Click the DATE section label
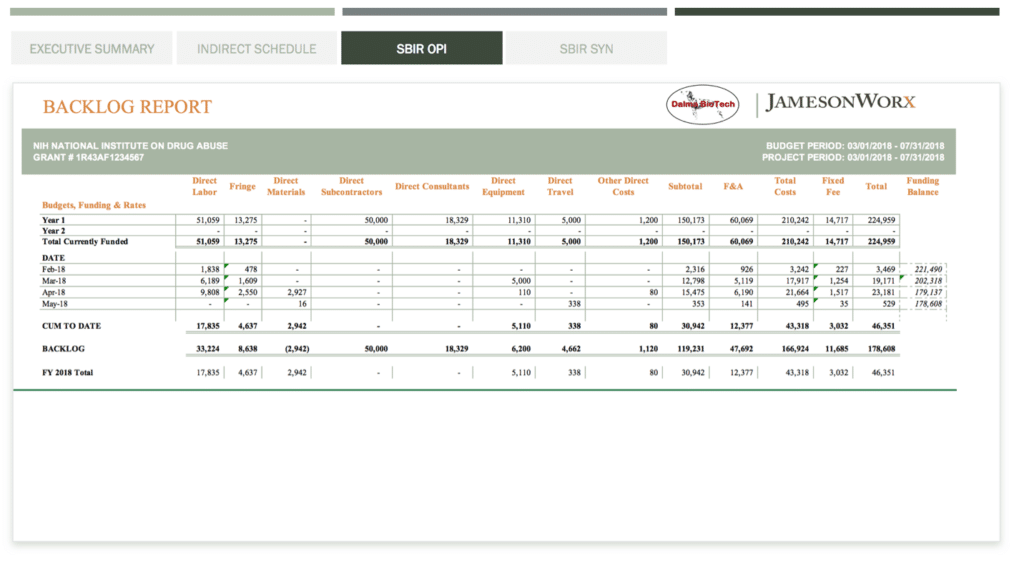Image resolution: width=1024 pixels, height=561 pixels. click(54, 258)
